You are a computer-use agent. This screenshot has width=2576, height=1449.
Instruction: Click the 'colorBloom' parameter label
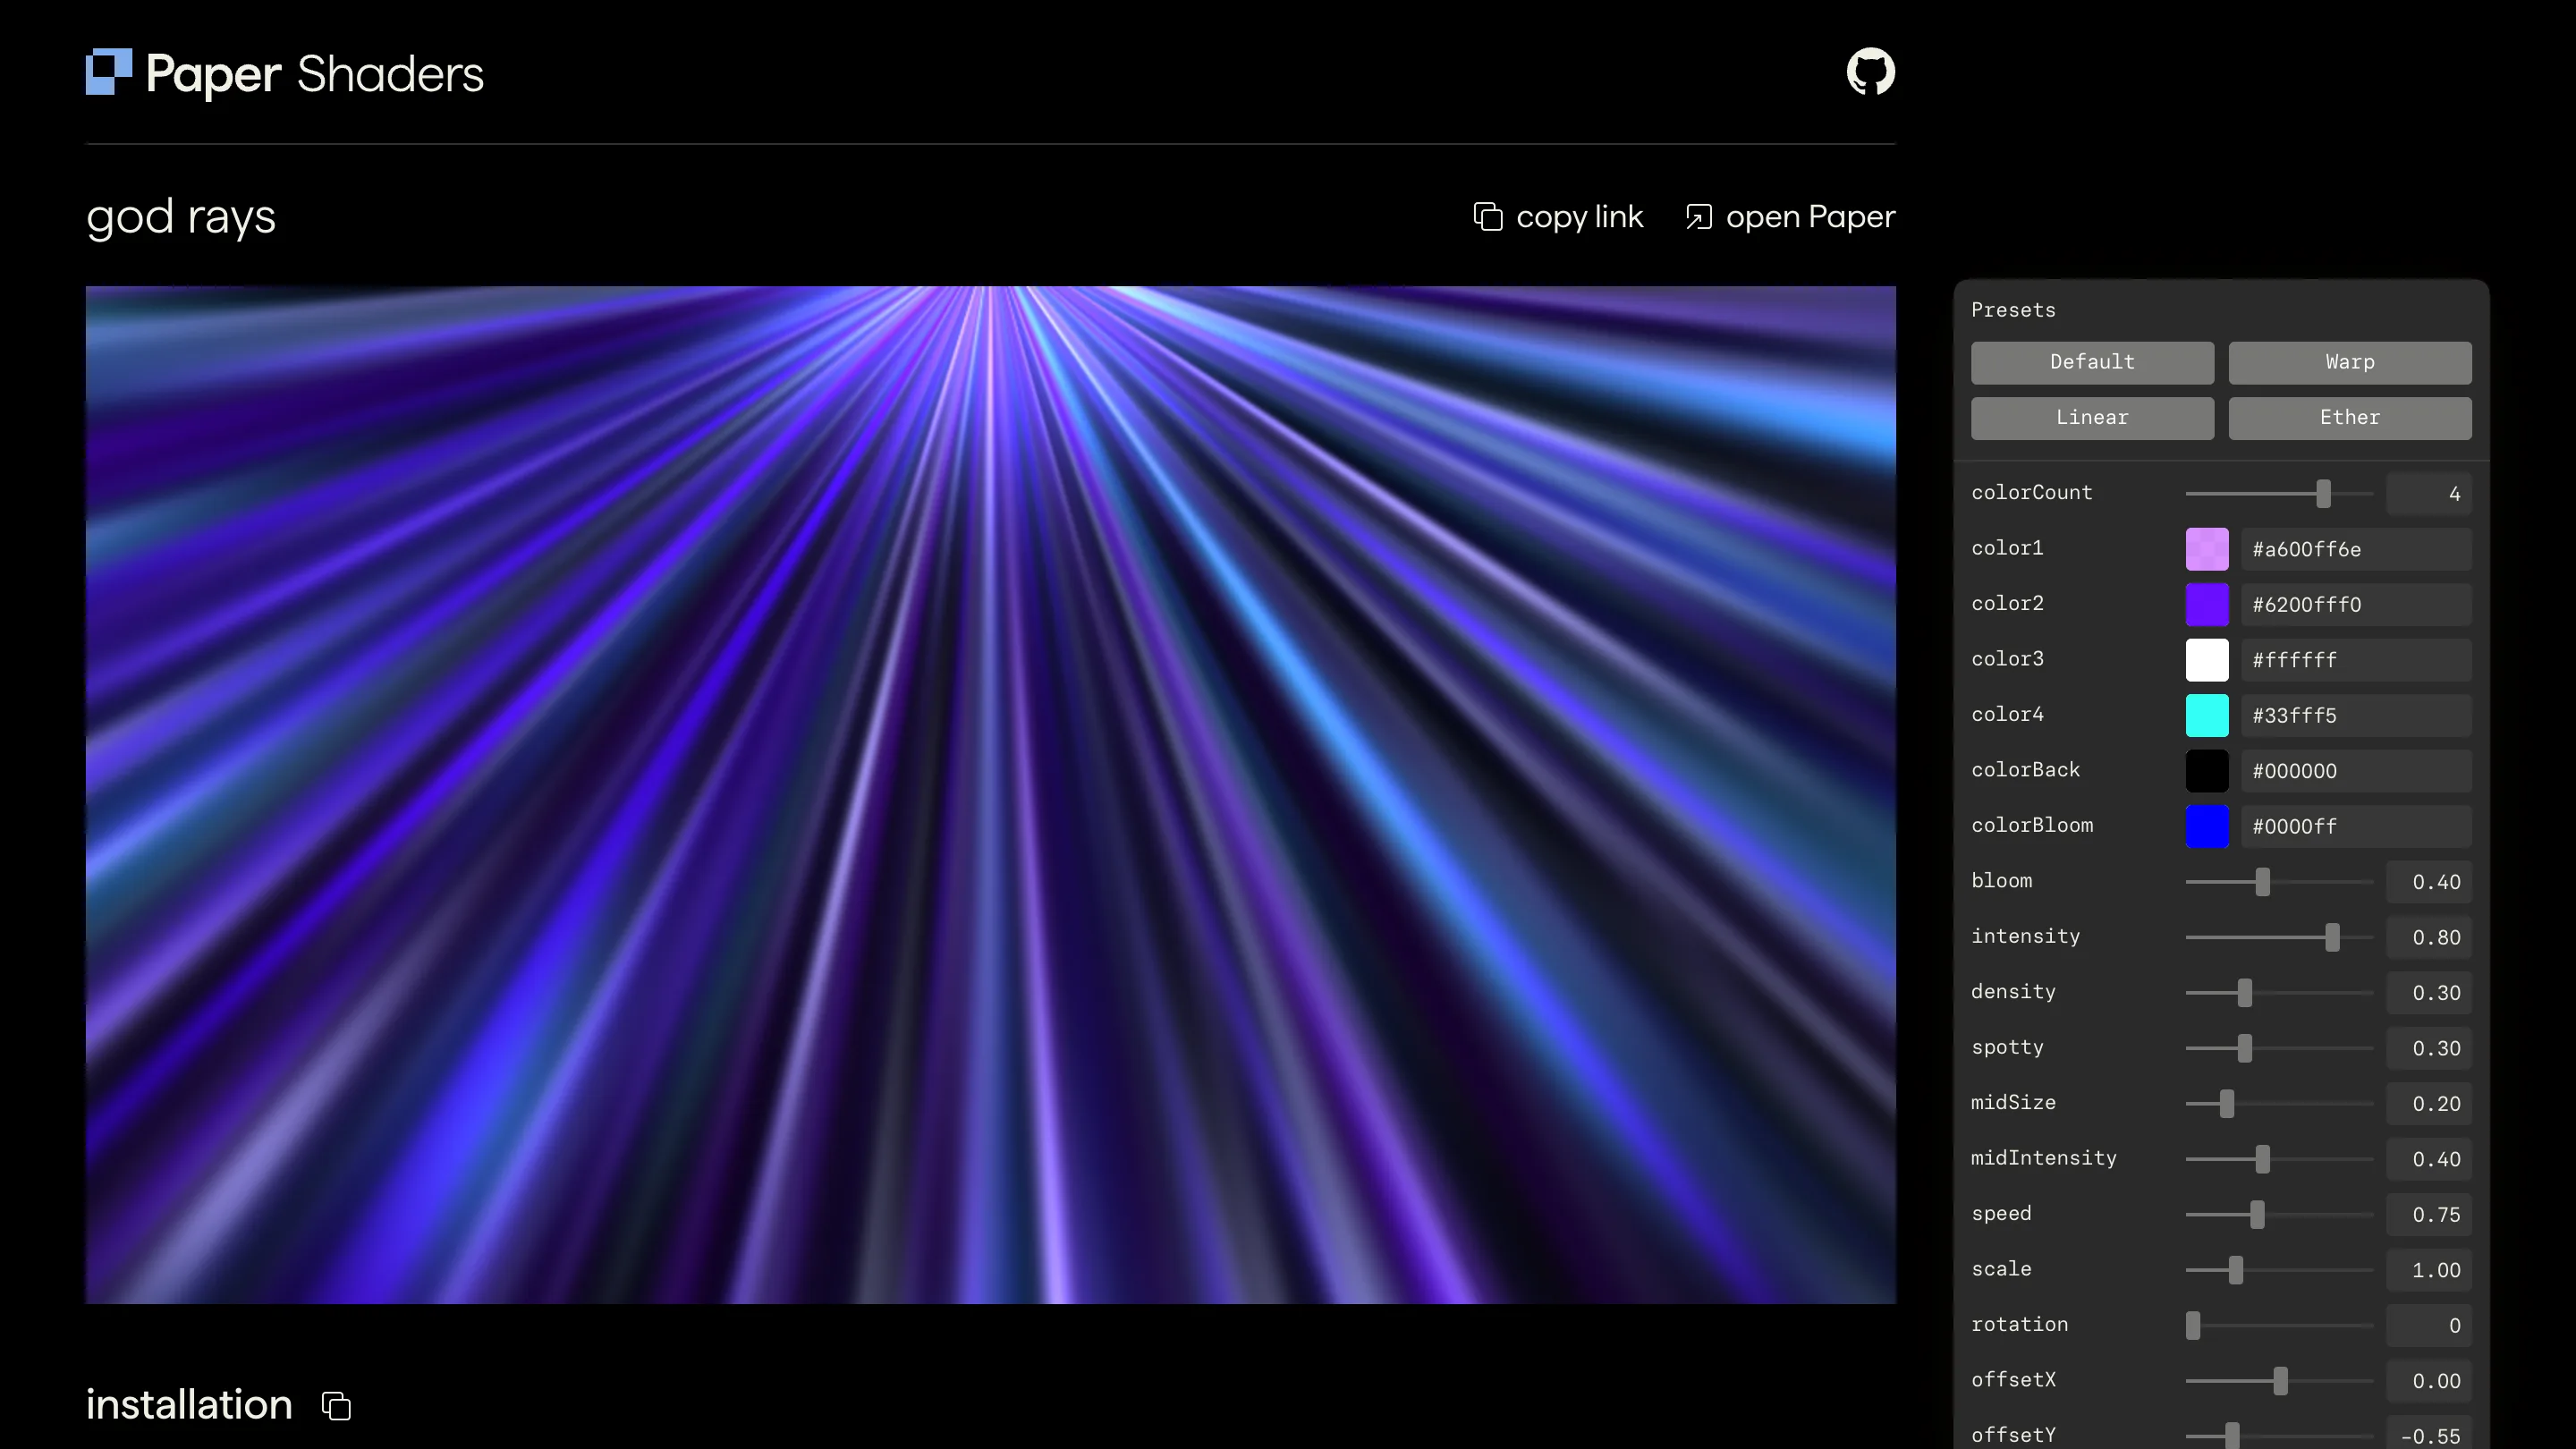(x=2032, y=826)
